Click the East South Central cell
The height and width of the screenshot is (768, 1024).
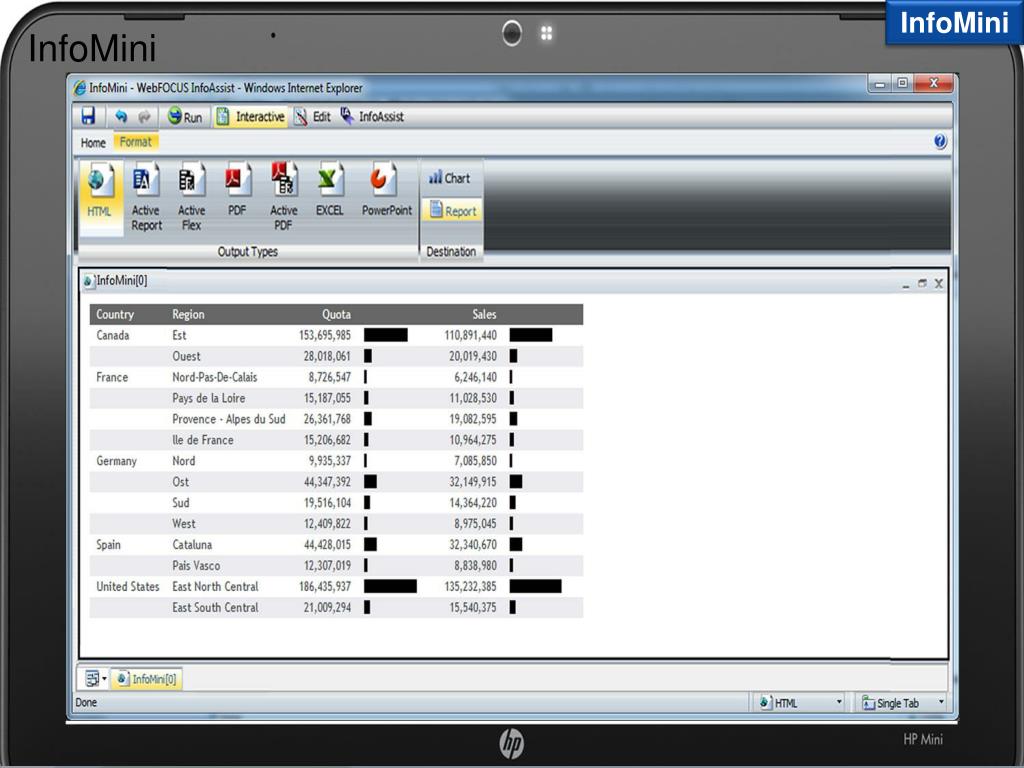tap(216, 607)
